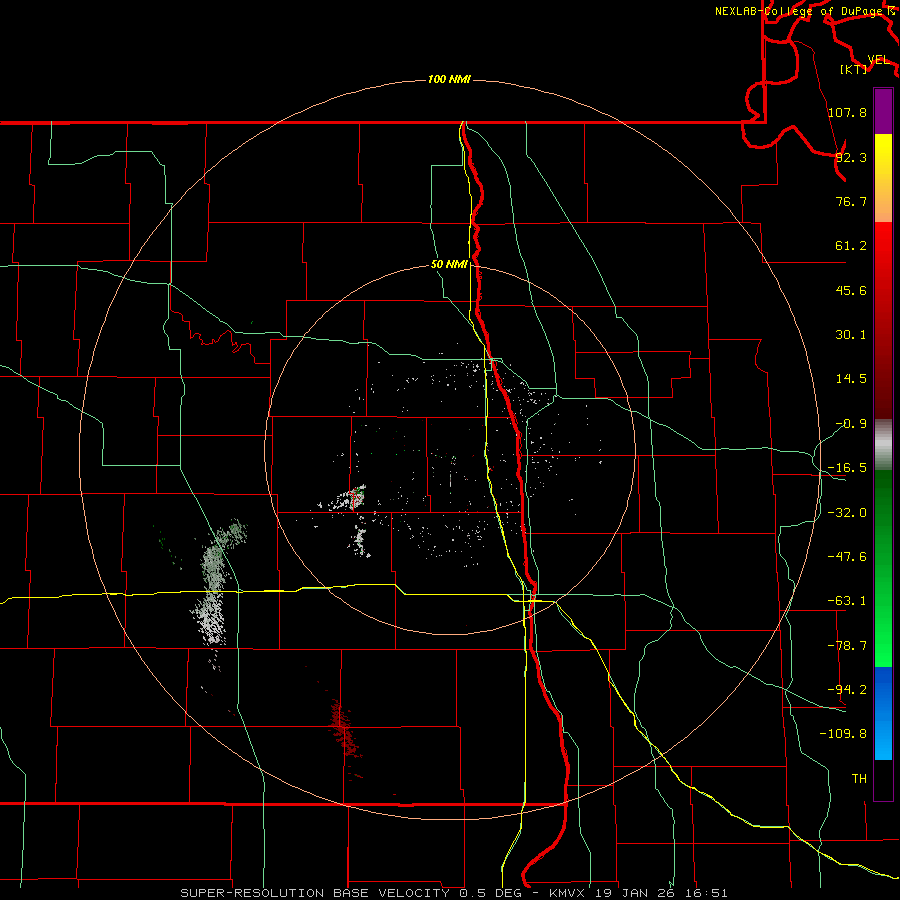Click the red segment of velocity color bar
The height and width of the screenshot is (900, 900).
883,320
